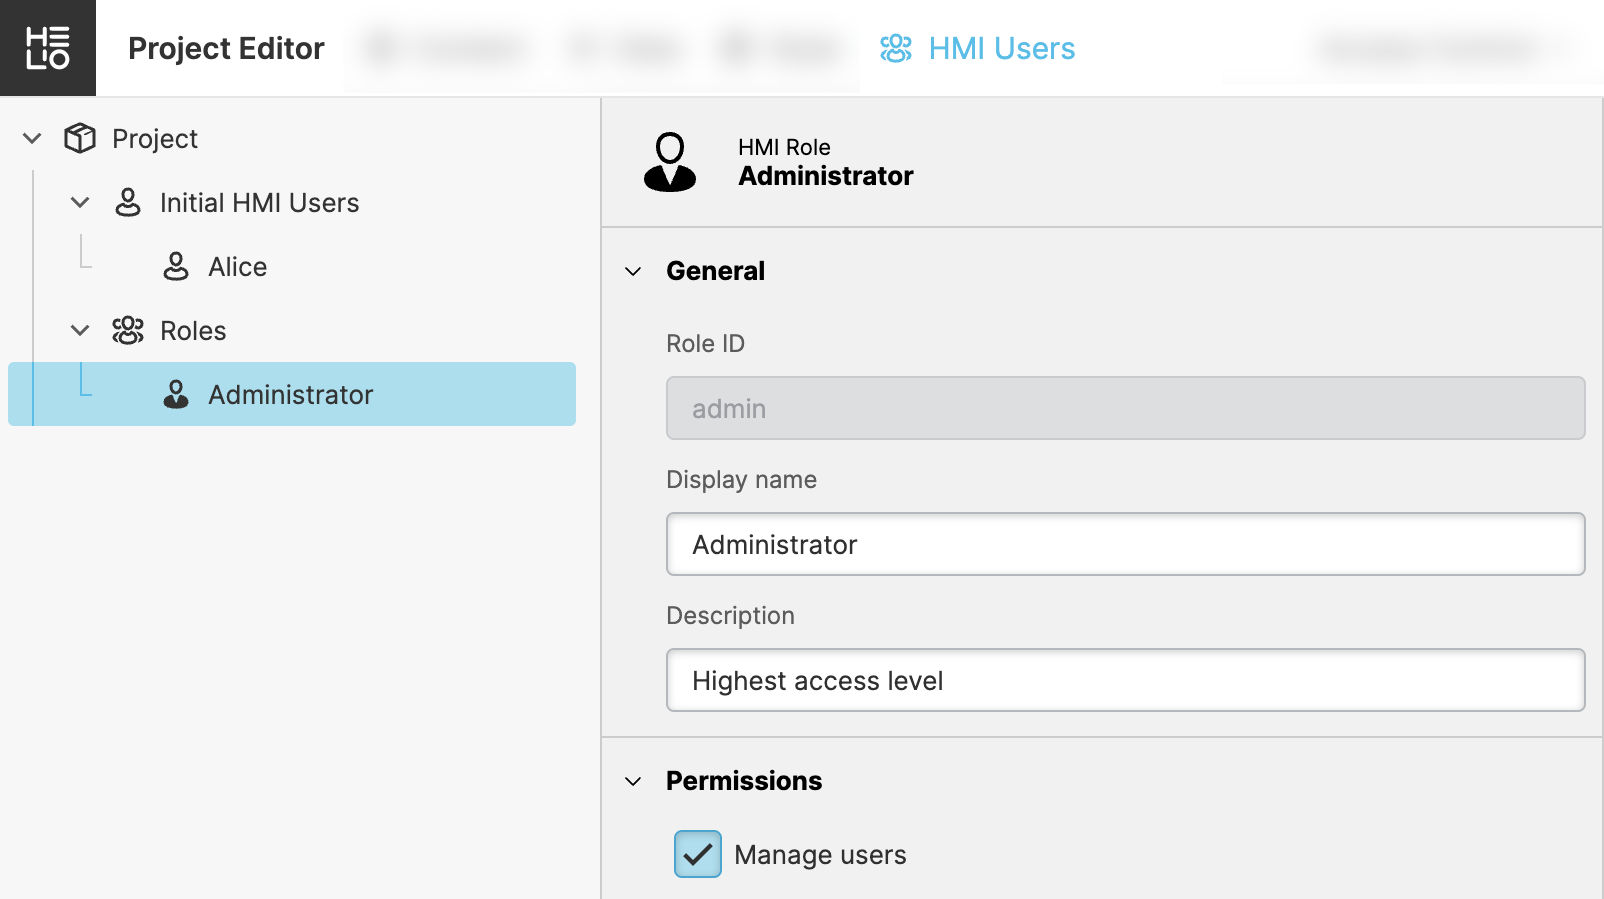
Task: Click Alice's user icon in tree
Action: coord(176,266)
